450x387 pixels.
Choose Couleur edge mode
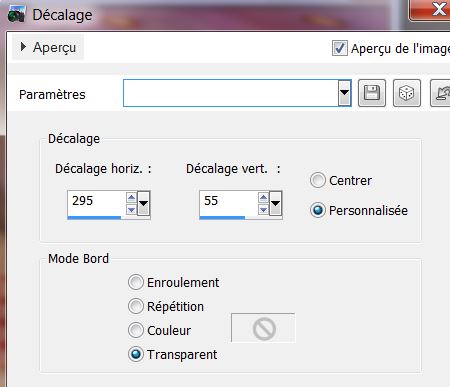point(136,330)
